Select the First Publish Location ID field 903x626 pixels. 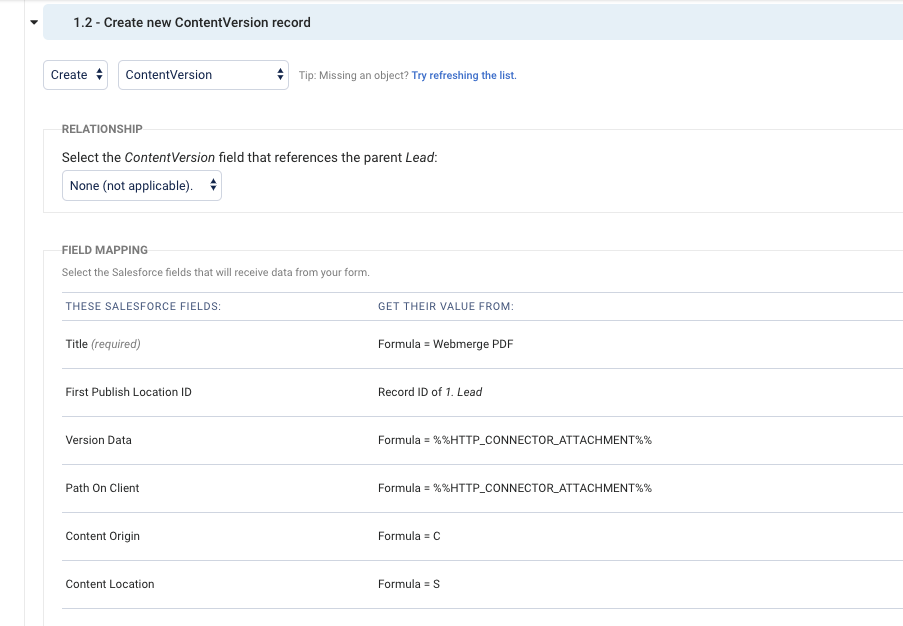[128, 392]
